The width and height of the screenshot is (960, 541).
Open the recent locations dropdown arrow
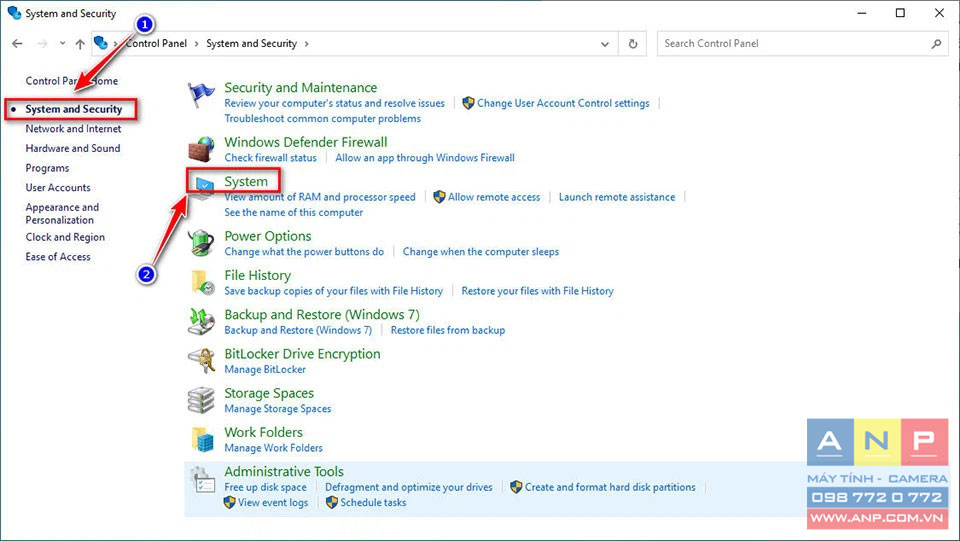coord(62,43)
